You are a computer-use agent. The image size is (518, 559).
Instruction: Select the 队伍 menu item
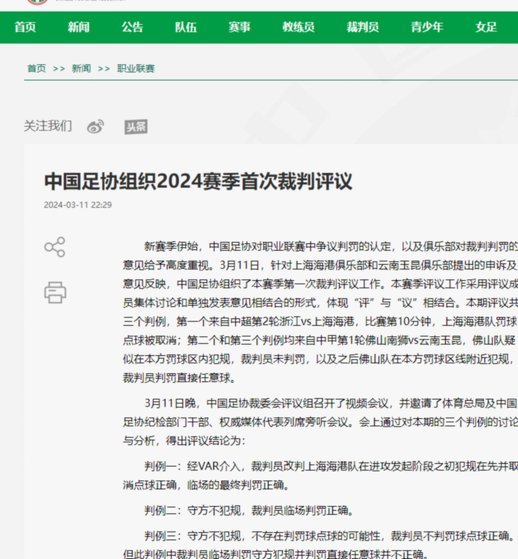(186, 27)
